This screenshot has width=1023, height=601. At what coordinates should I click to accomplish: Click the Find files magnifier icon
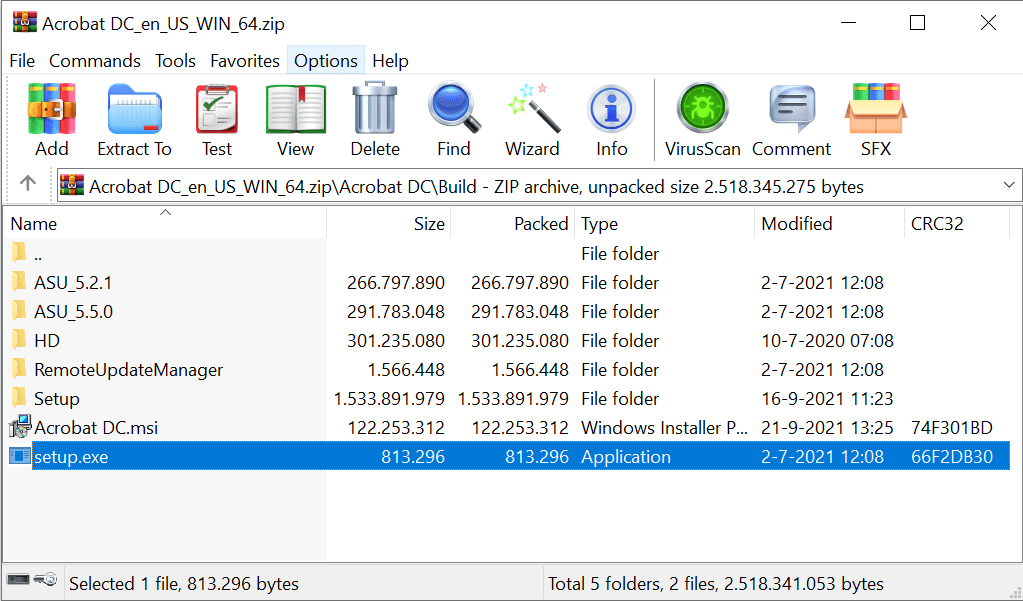tap(454, 119)
